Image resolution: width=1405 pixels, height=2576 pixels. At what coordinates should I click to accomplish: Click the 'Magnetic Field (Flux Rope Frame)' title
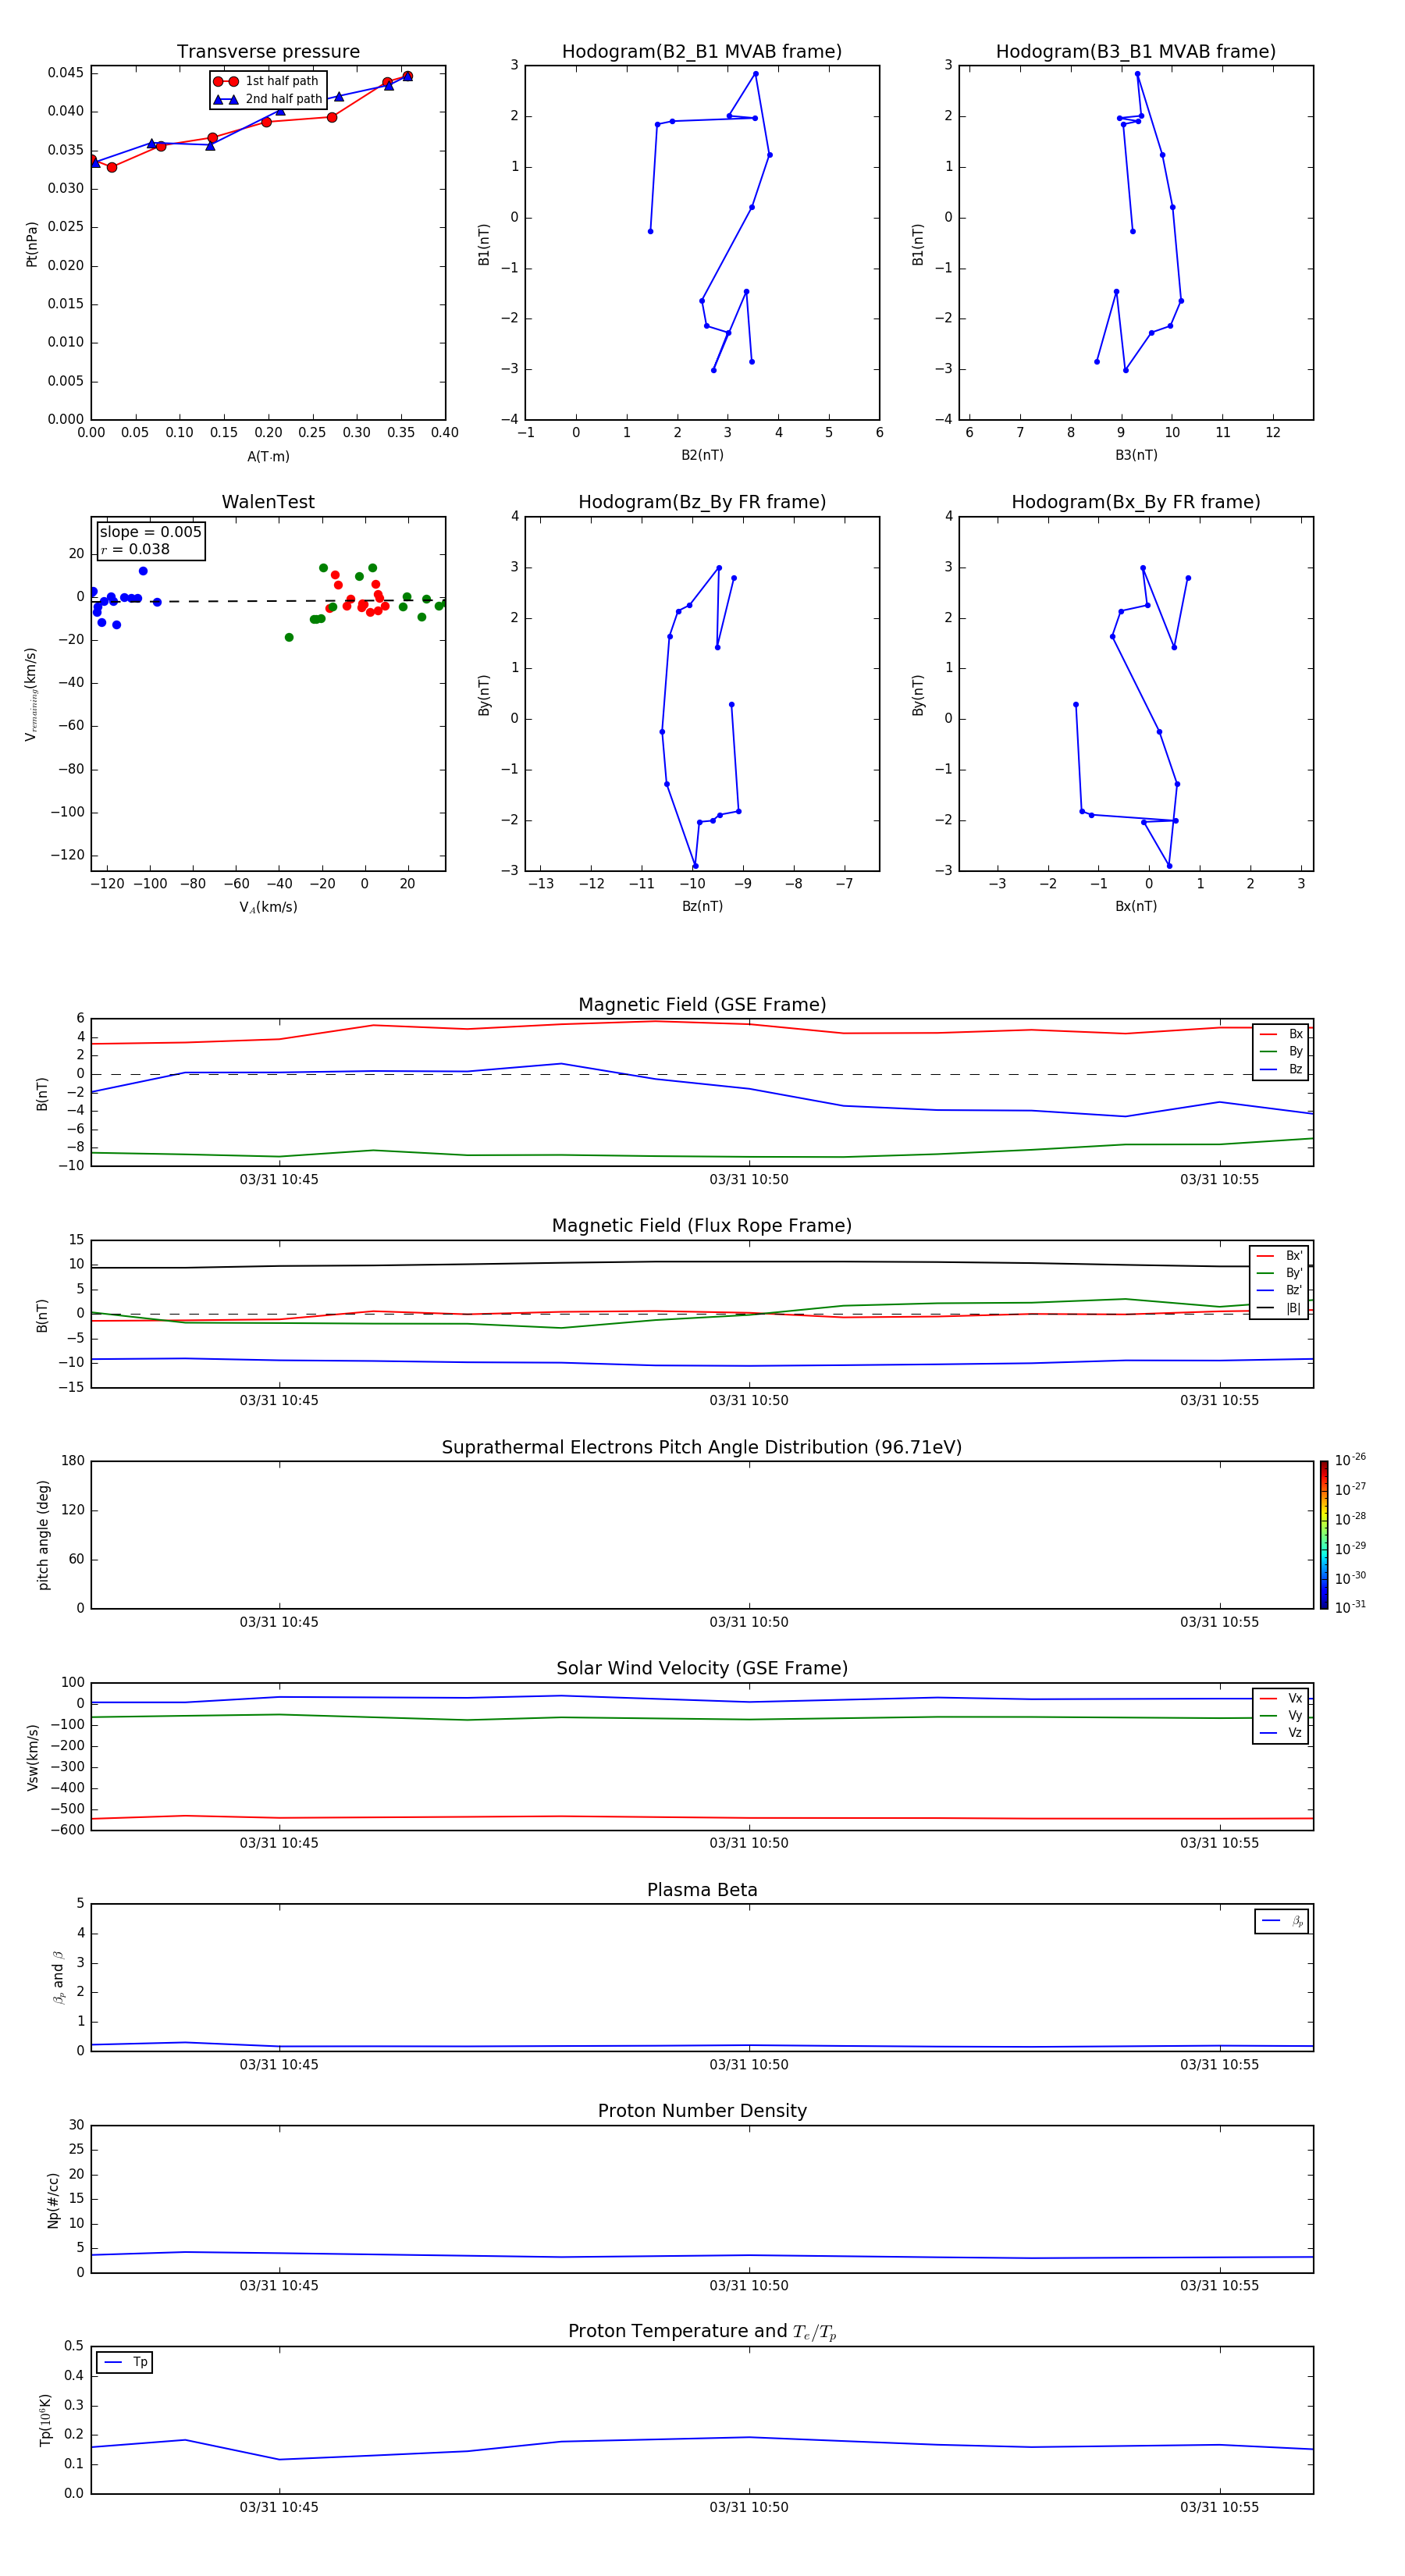702,1226
